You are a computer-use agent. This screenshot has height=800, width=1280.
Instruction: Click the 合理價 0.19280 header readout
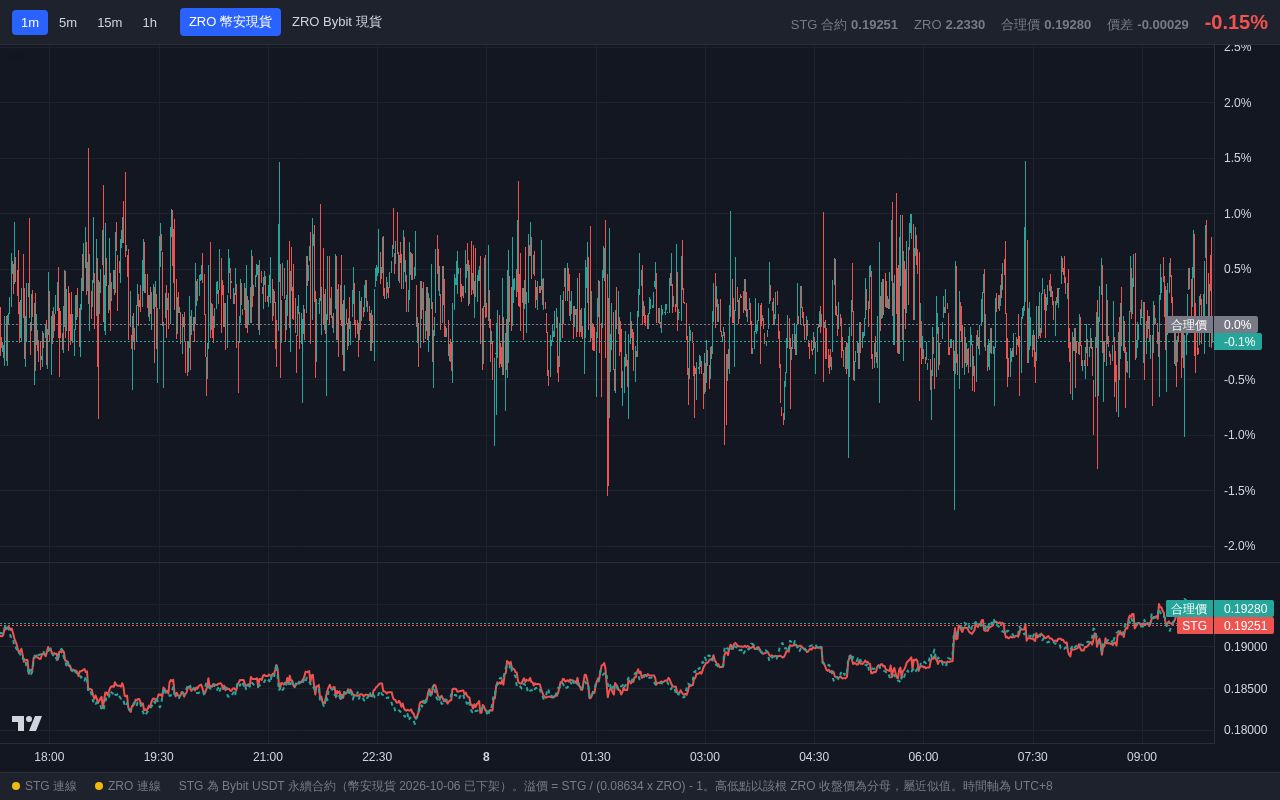[1046, 24]
